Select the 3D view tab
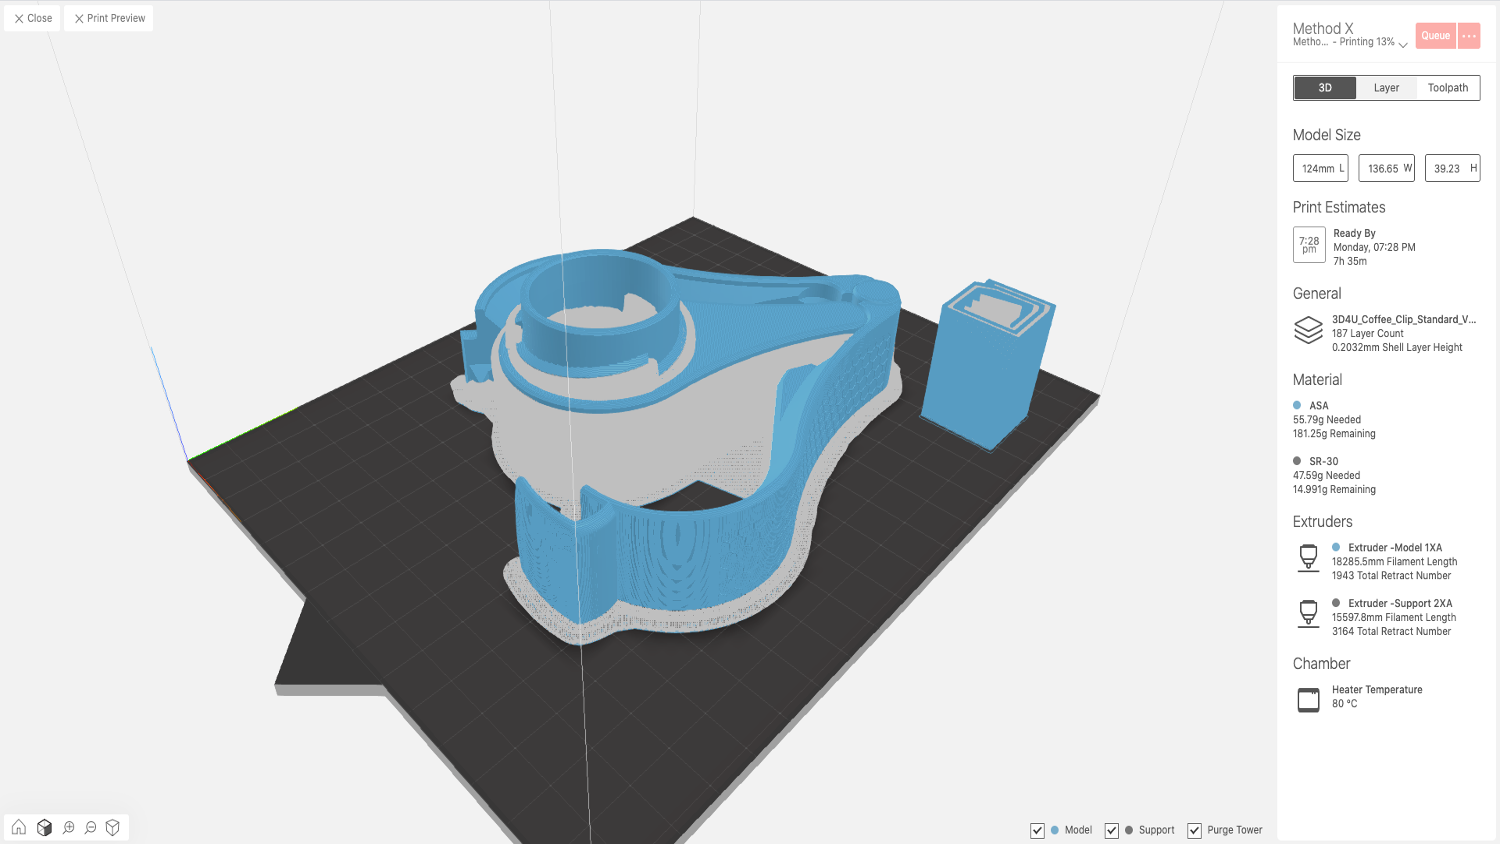This screenshot has height=844, width=1500. (1325, 88)
